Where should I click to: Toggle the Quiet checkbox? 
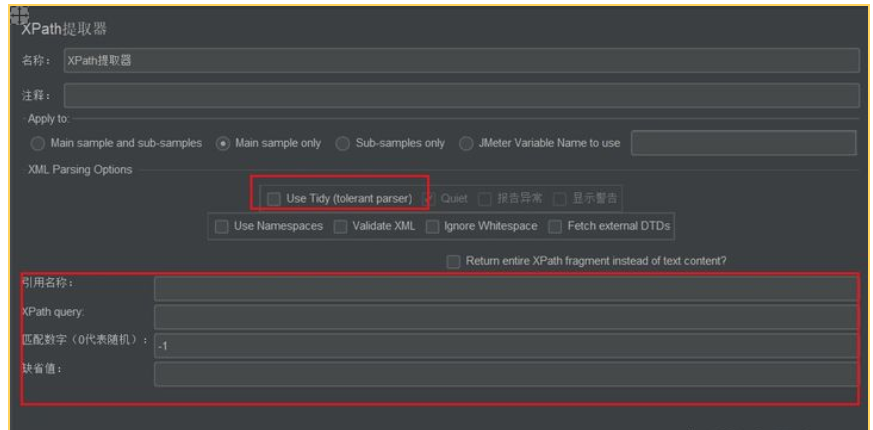[x=429, y=198]
